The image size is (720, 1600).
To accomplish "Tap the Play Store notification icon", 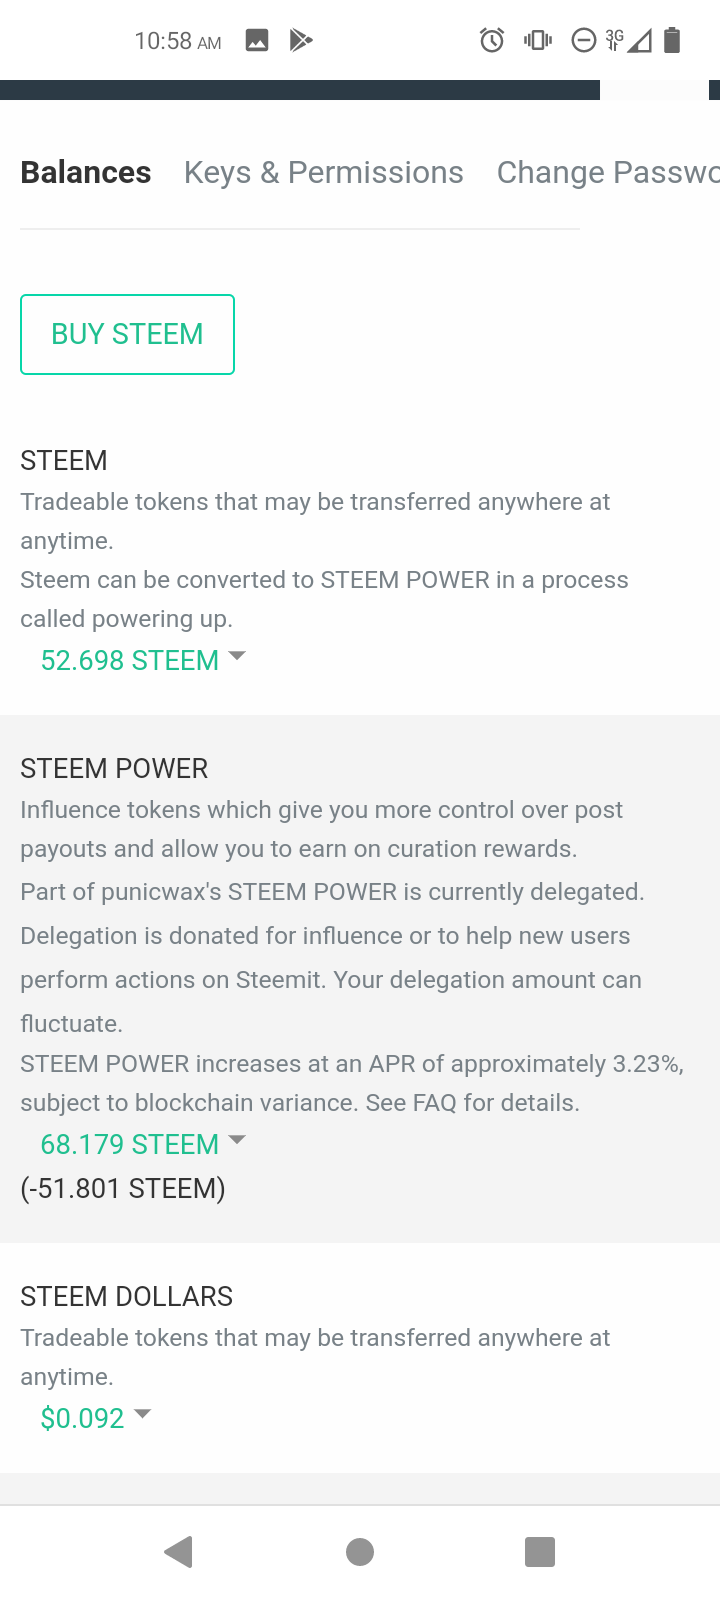I will pos(301,41).
